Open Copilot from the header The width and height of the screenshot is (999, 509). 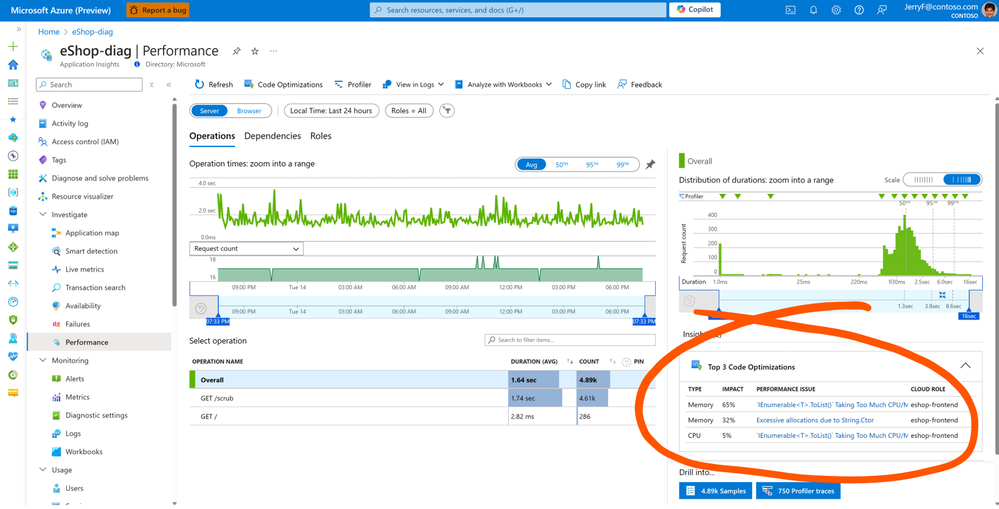pyautogui.click(x=694, y=10)
